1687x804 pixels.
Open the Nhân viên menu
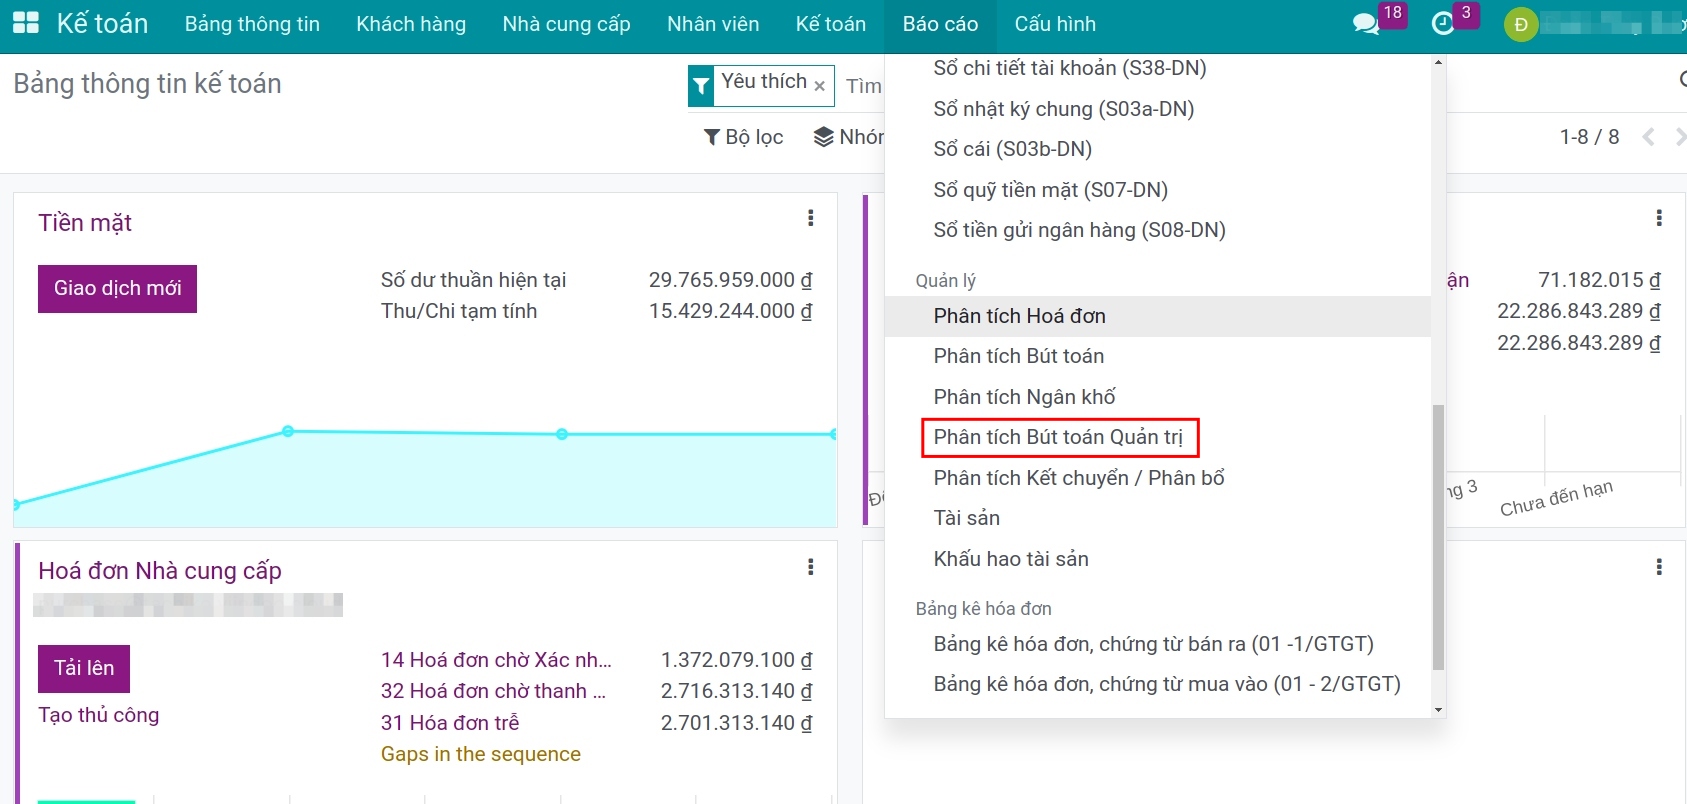tap(713, 24)
